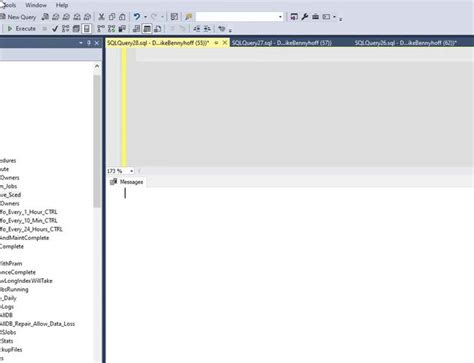Select the Every_1_Hour_CTRL tree item
Viewport: 474px width, 363px height.
pyautogui.click(x=29, y=212)
